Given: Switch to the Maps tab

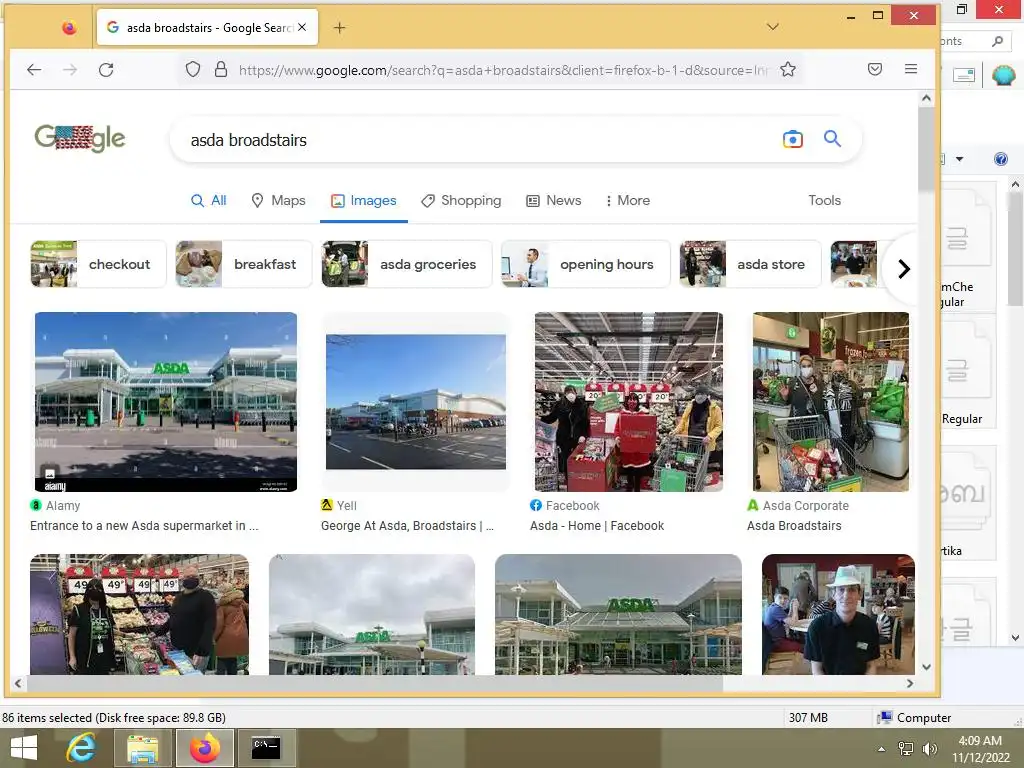Looking at the screenshot, I should tap(278, 200).
